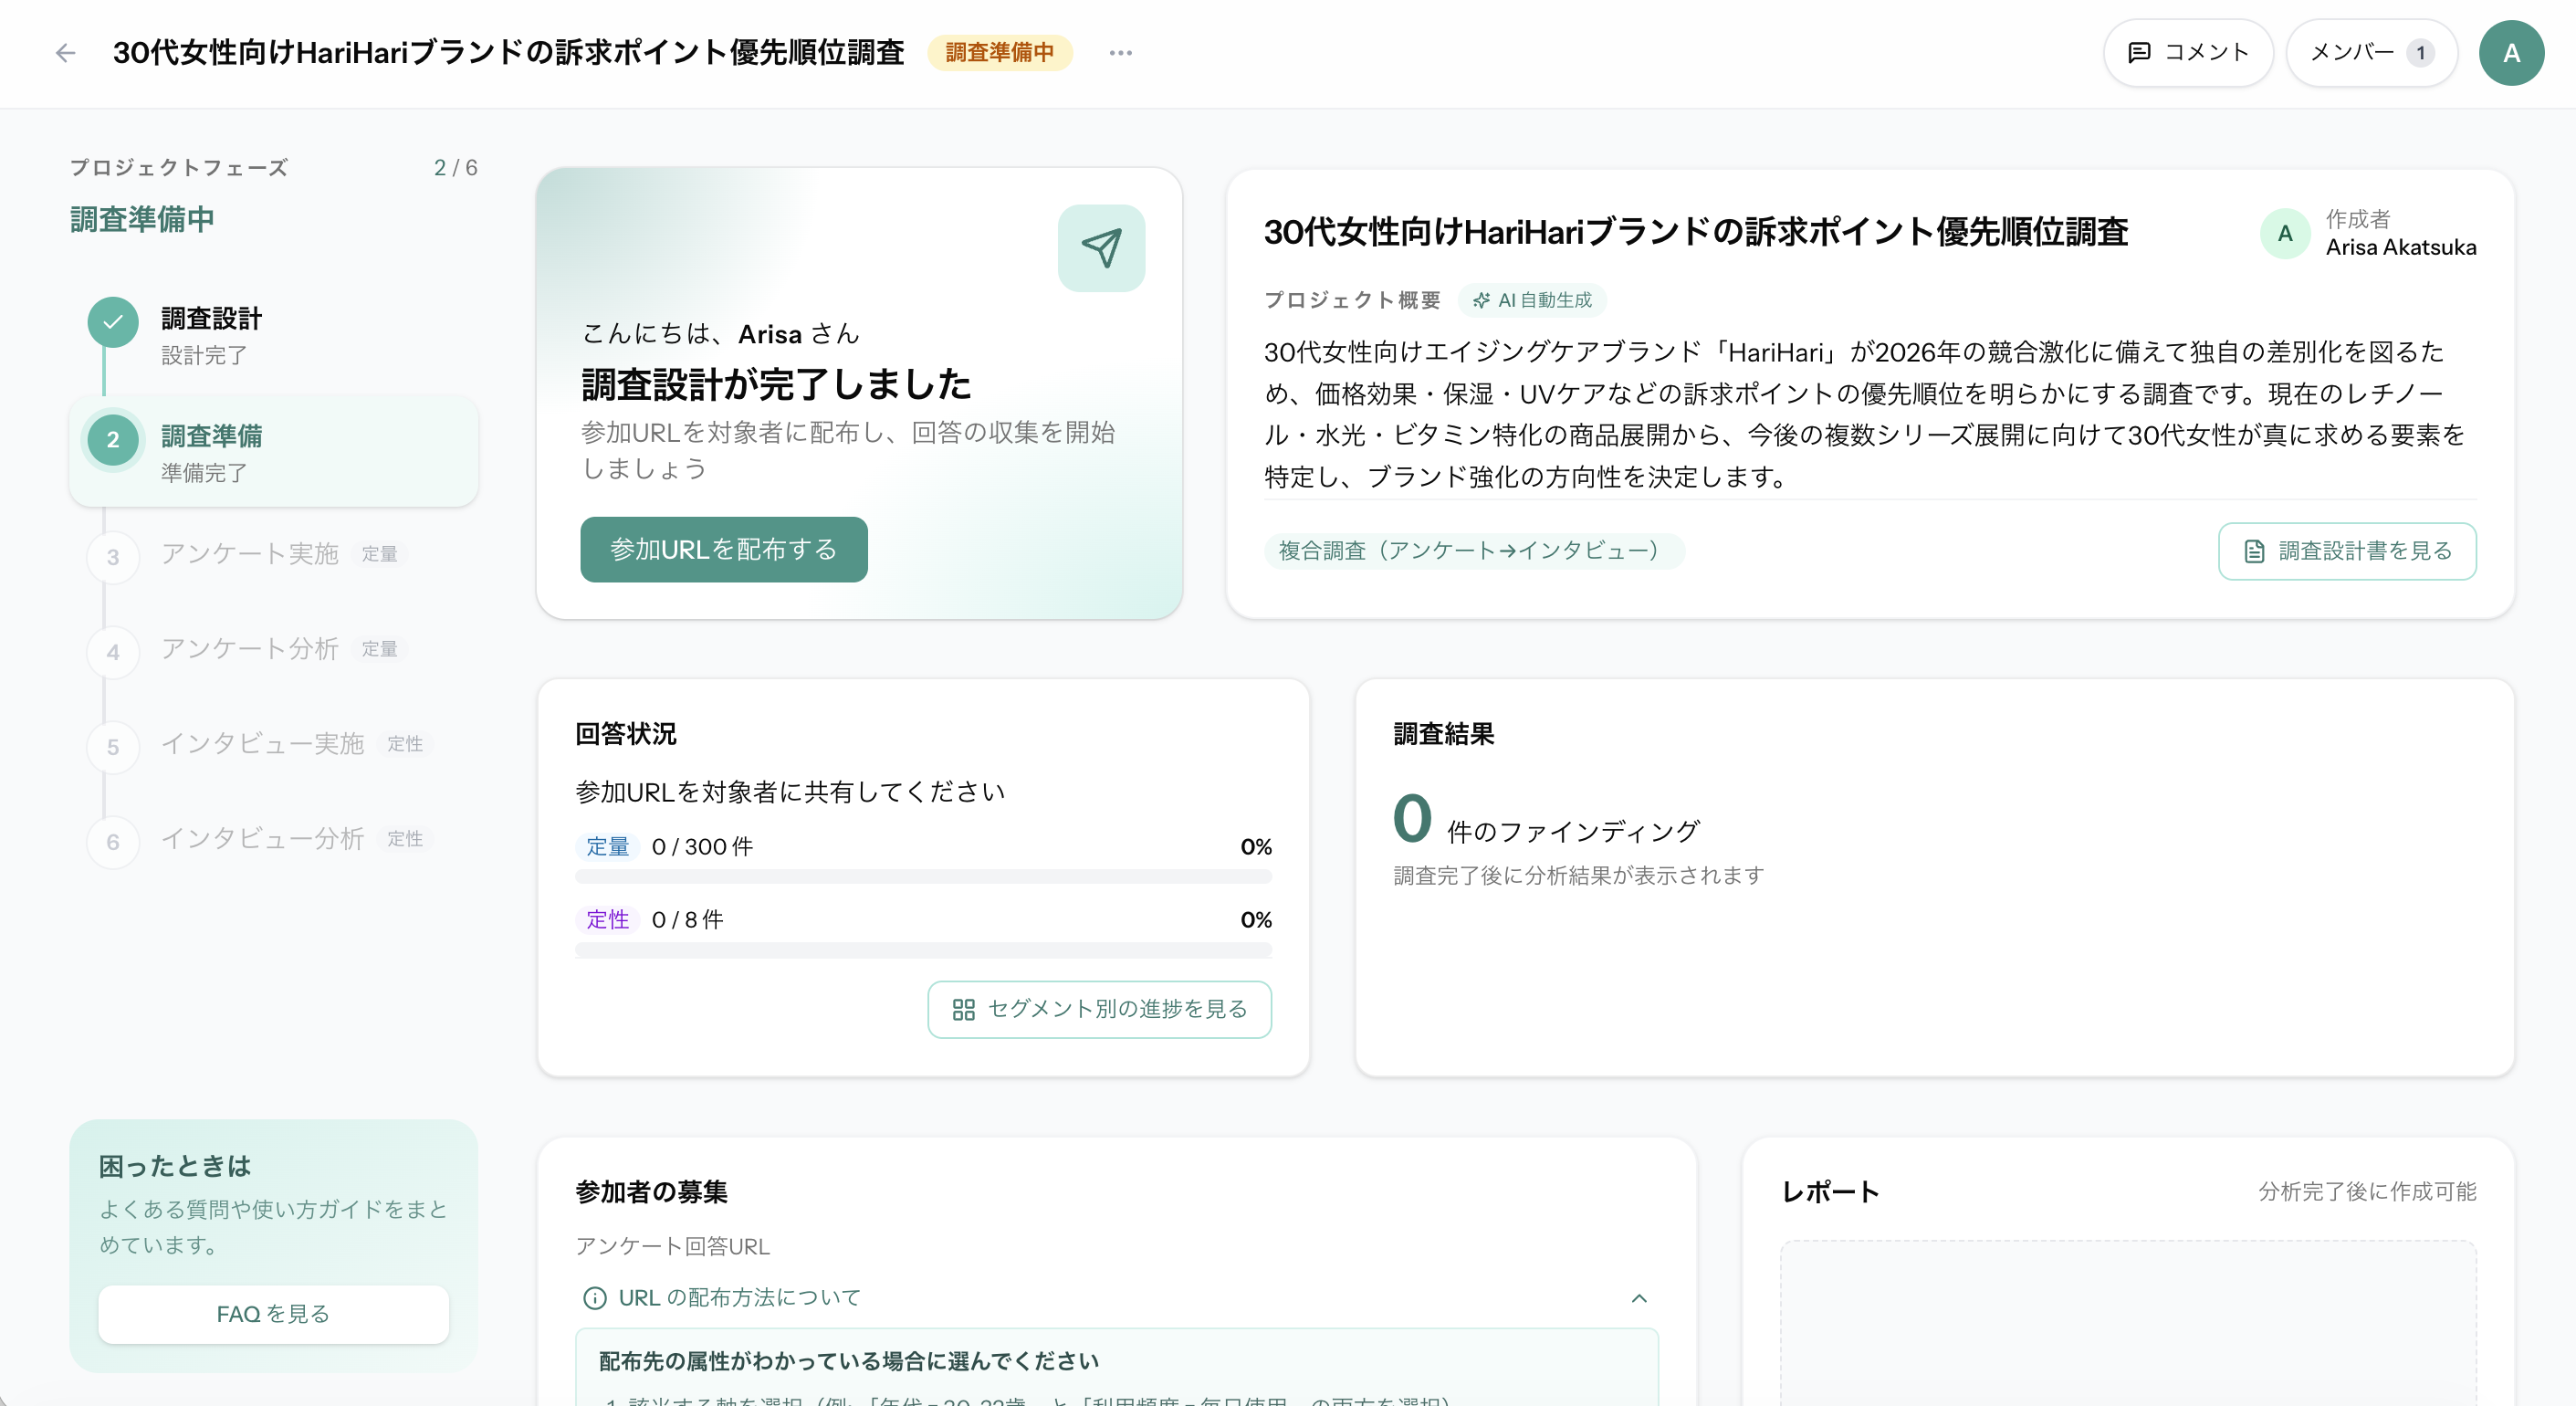Click the 定性 tag in 回答状況
Viewport: 2576px width, 1406px height.
pos(607,920)
